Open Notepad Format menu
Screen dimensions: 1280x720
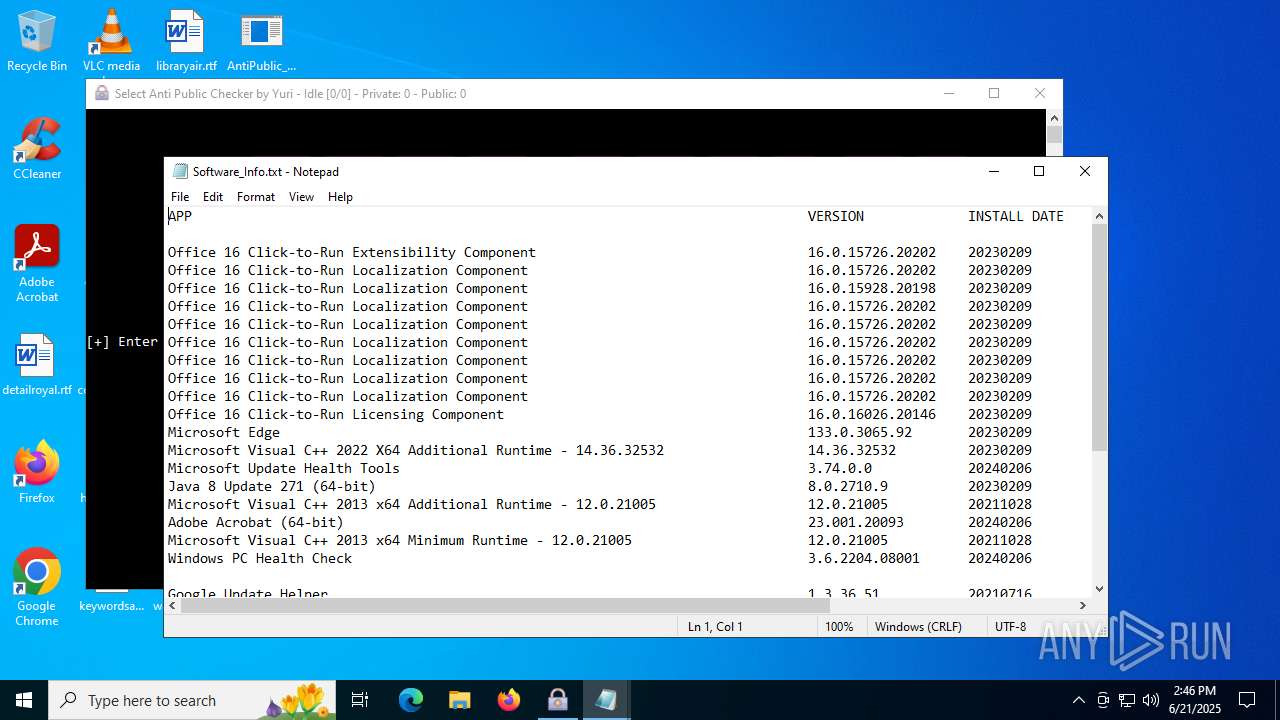[256, 197]
